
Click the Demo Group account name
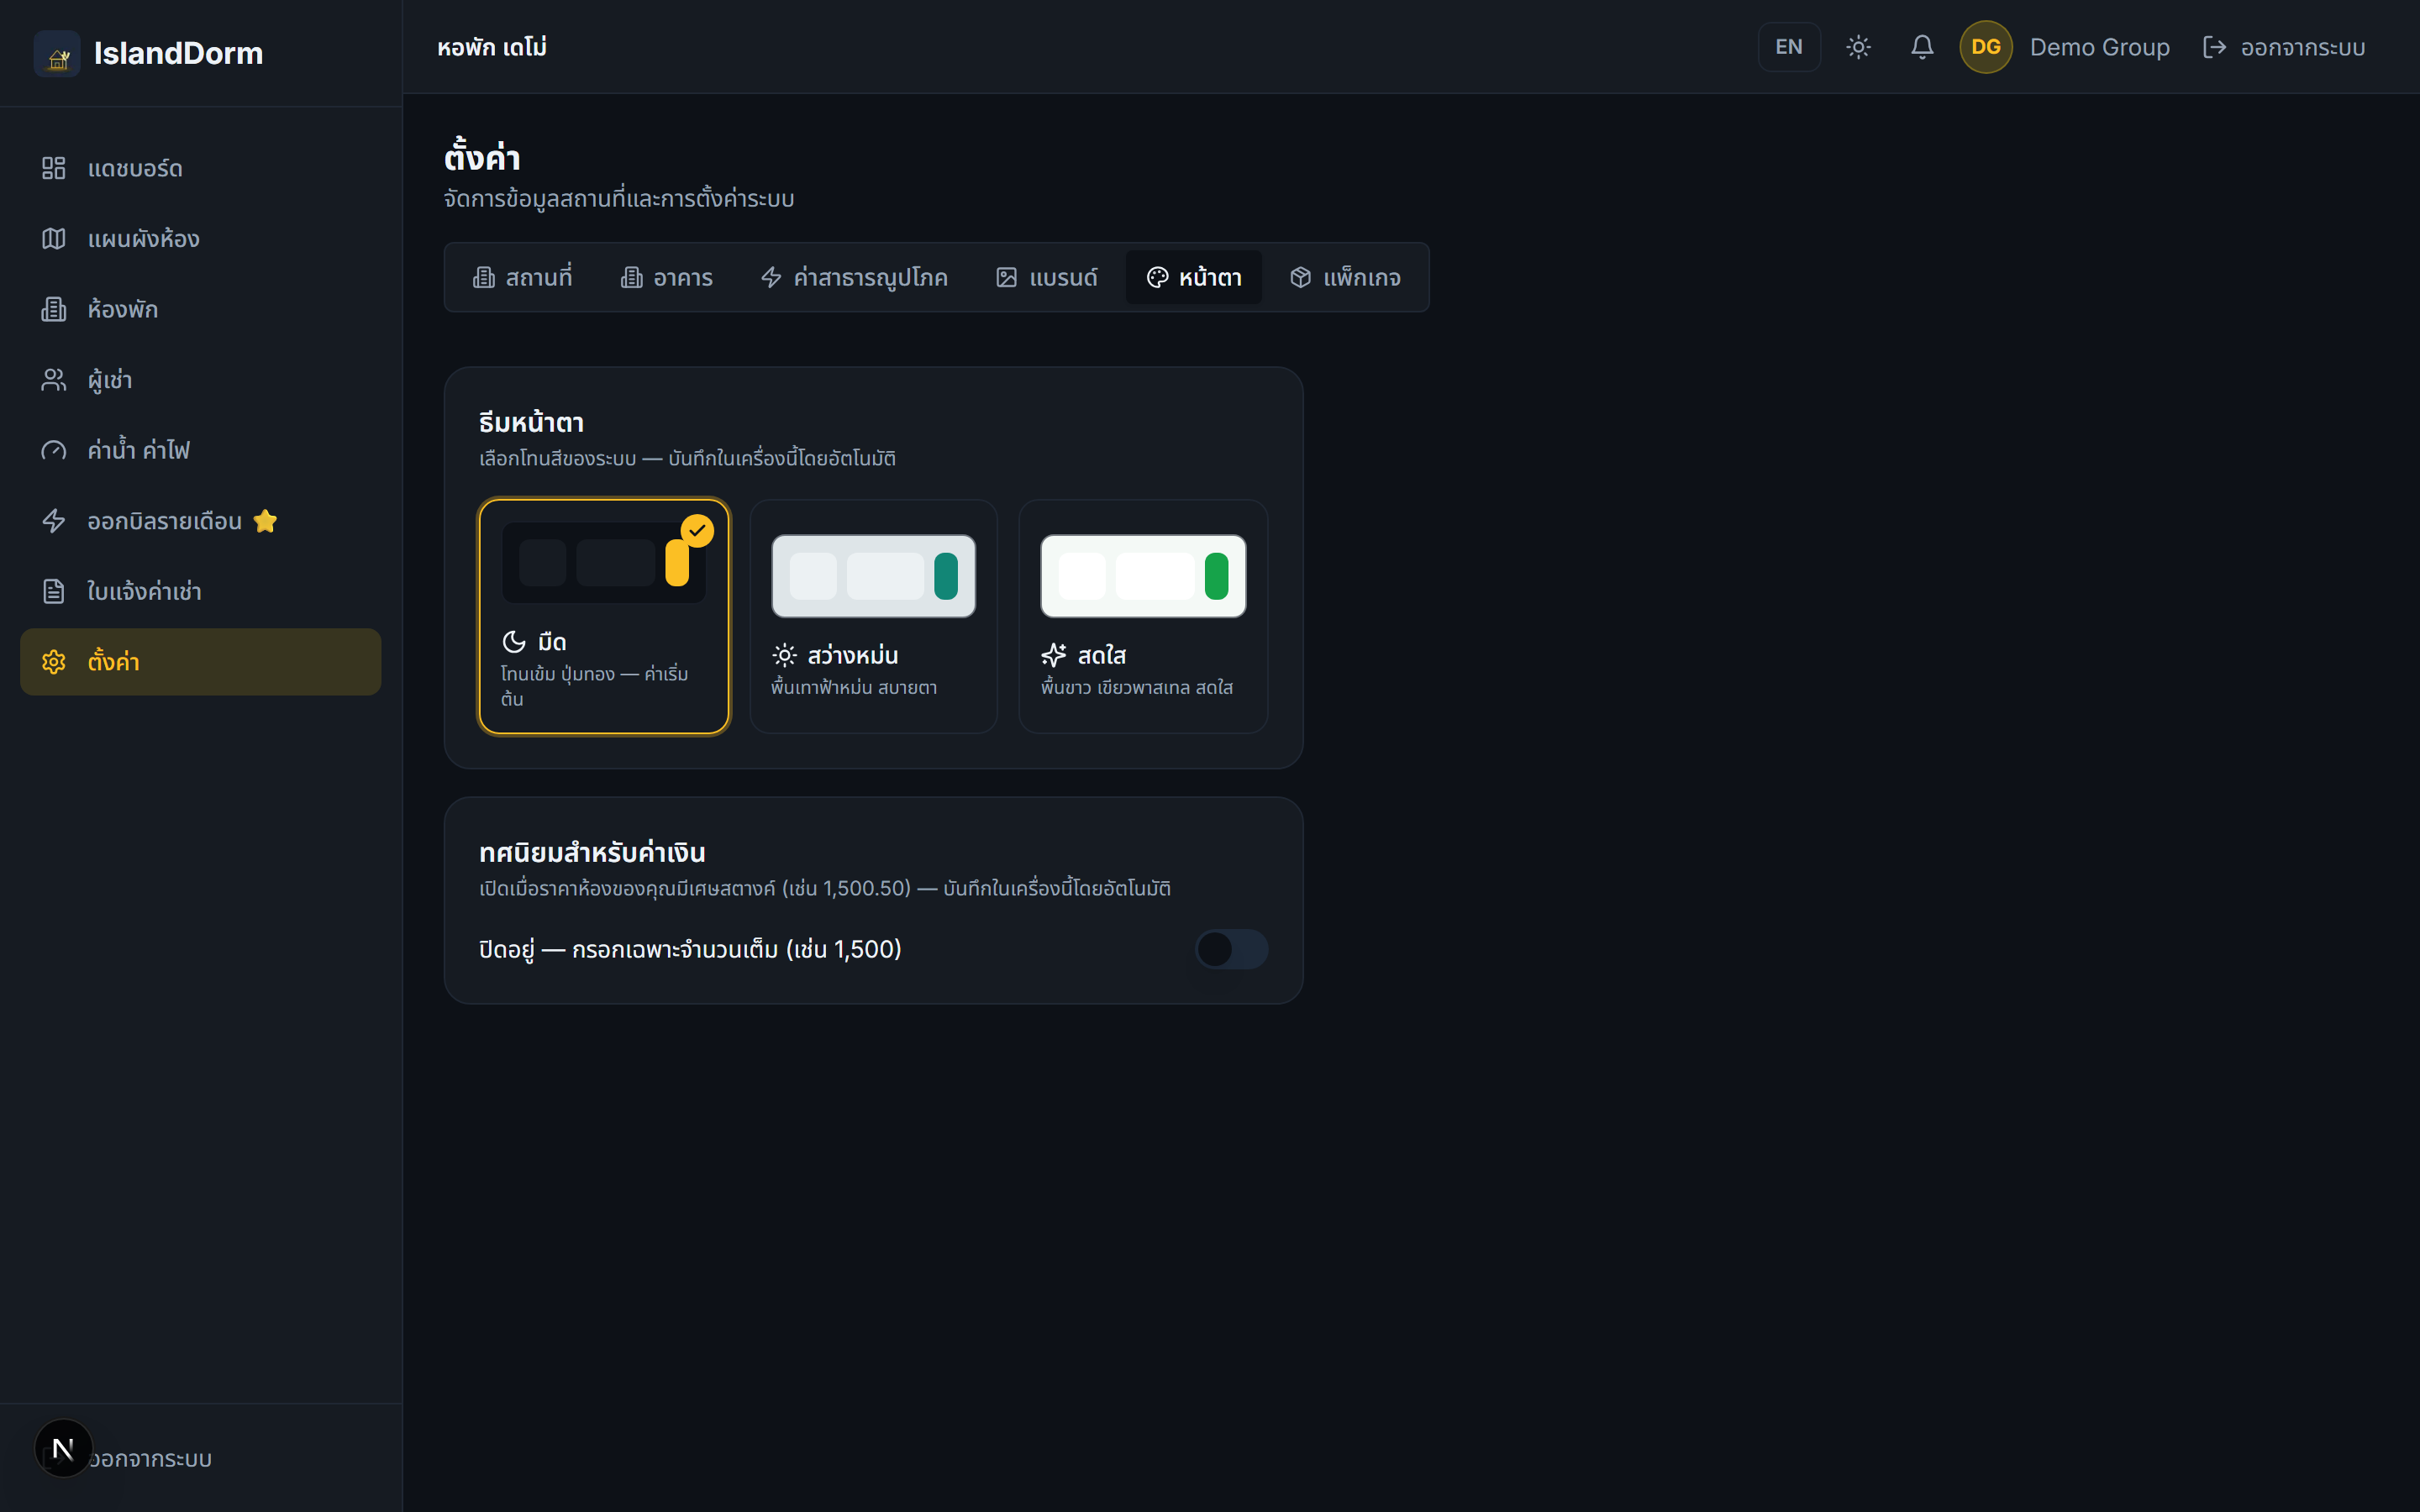coord(2099,47)
